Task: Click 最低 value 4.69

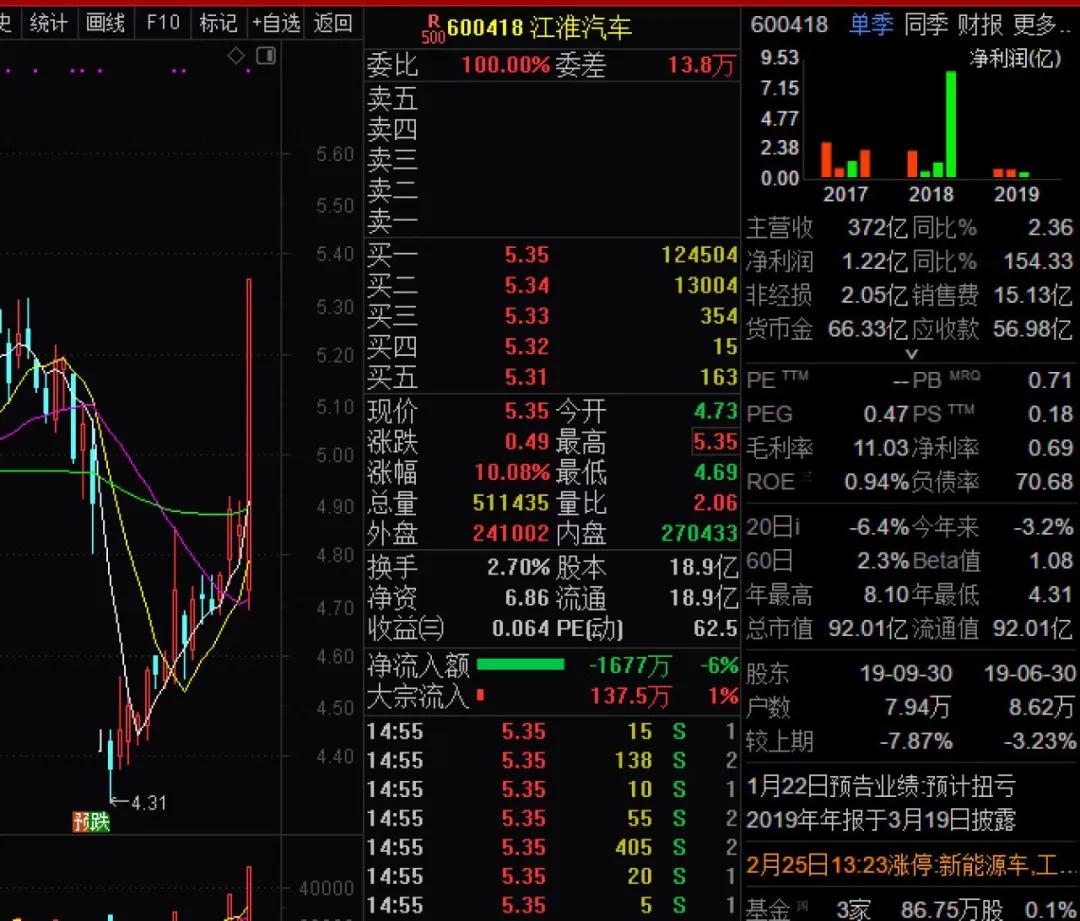Action: click(716, 473)
